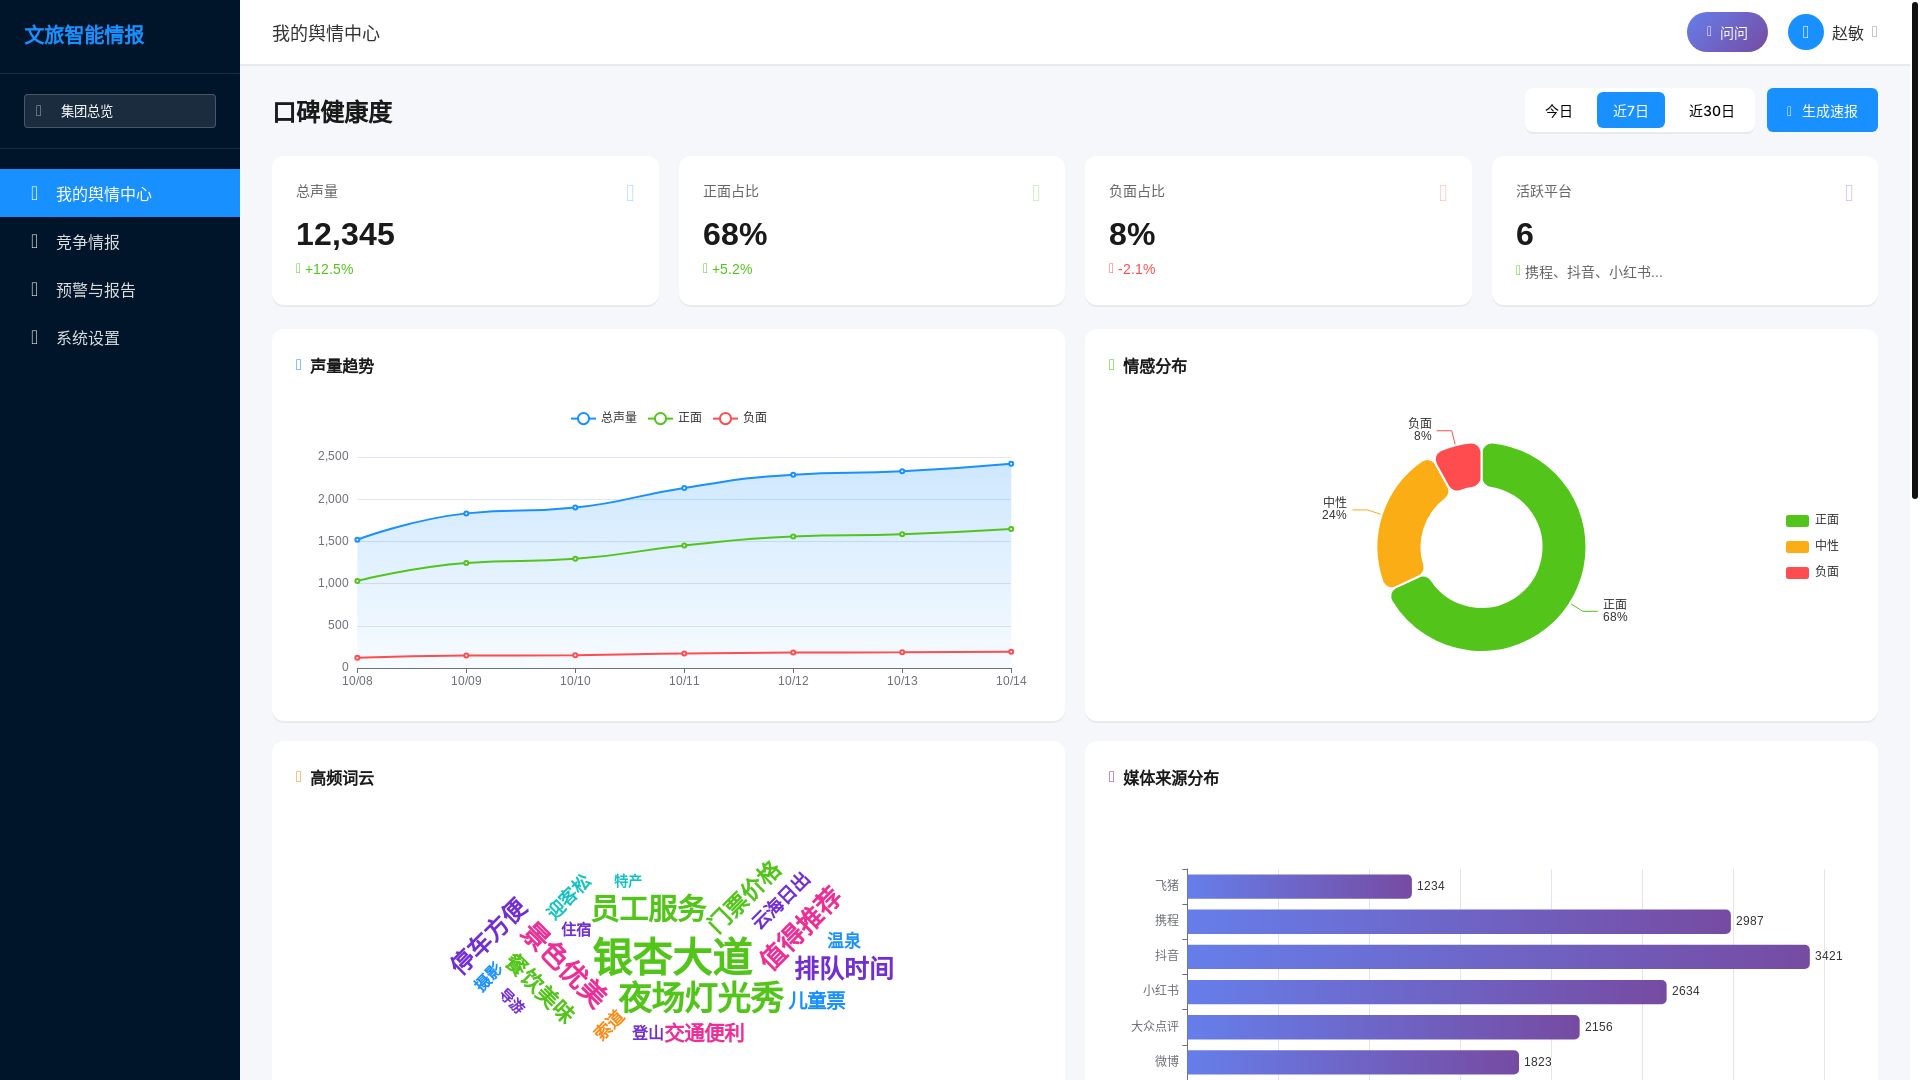Click the red 负面 donut segment

[1461, 467]
